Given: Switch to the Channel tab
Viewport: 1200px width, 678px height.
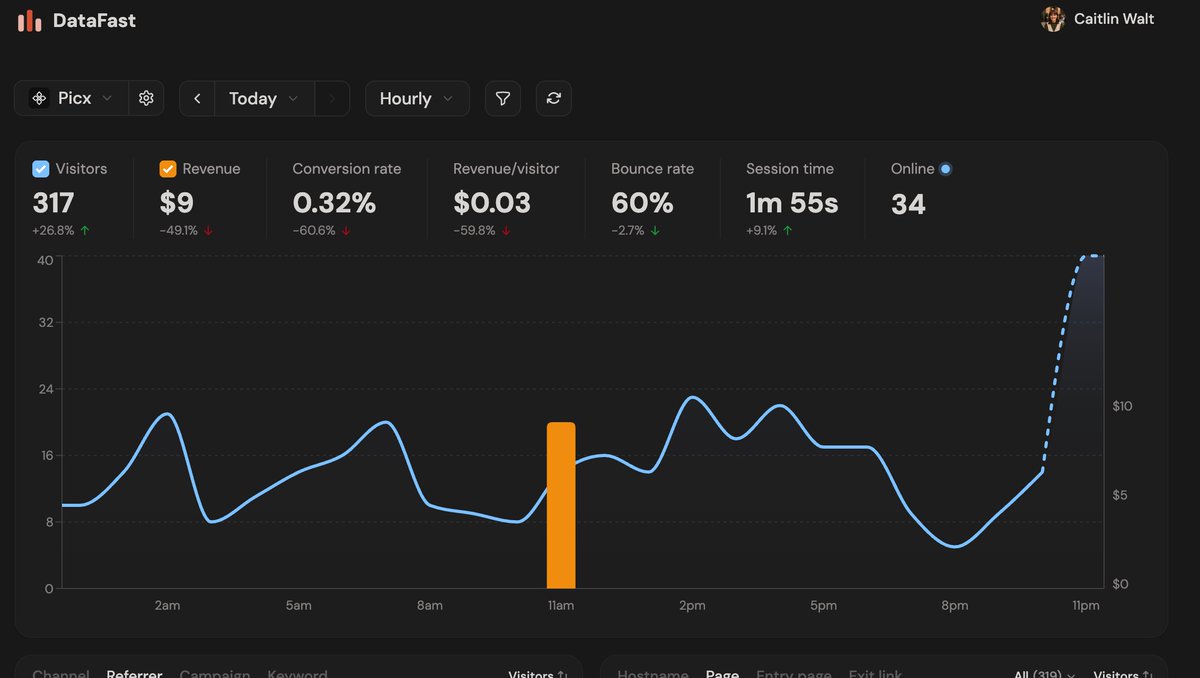Looking at the screenshot, I should (x=60, y=674).
